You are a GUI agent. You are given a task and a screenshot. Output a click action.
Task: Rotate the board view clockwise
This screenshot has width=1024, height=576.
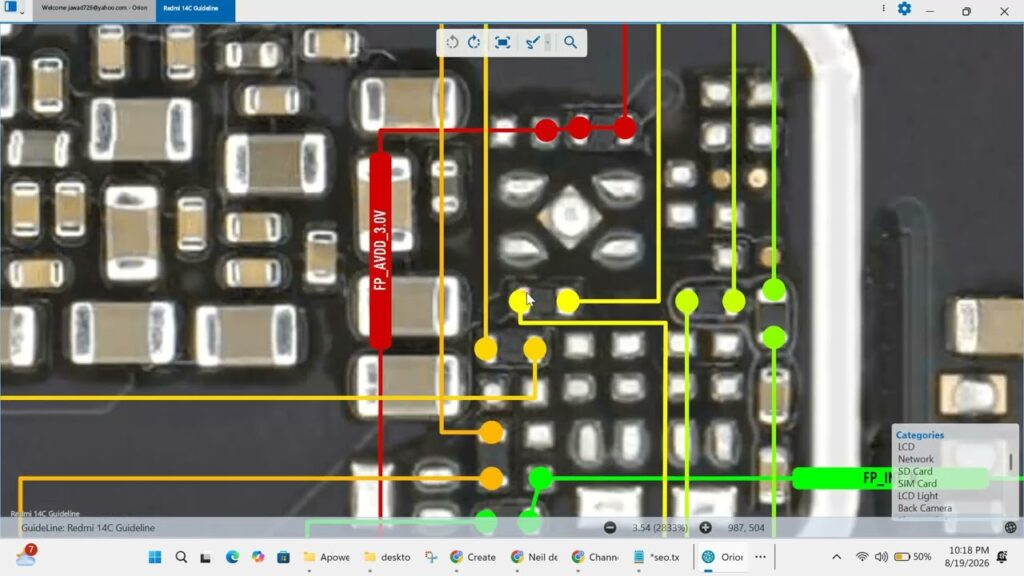(x=474, y=42)
